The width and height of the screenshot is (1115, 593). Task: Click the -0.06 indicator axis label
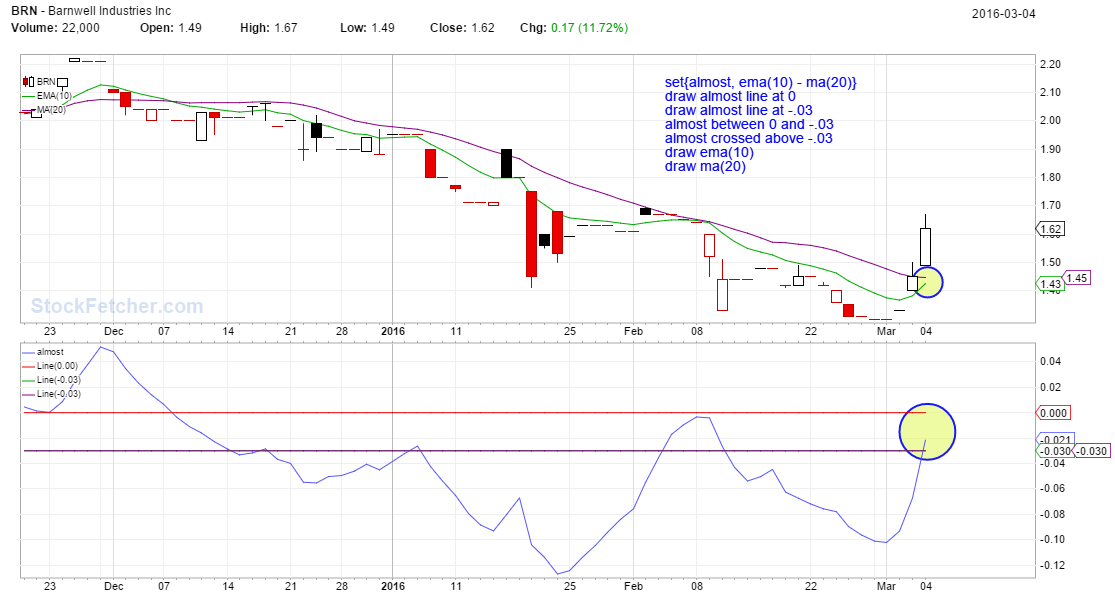(1052, 488)
